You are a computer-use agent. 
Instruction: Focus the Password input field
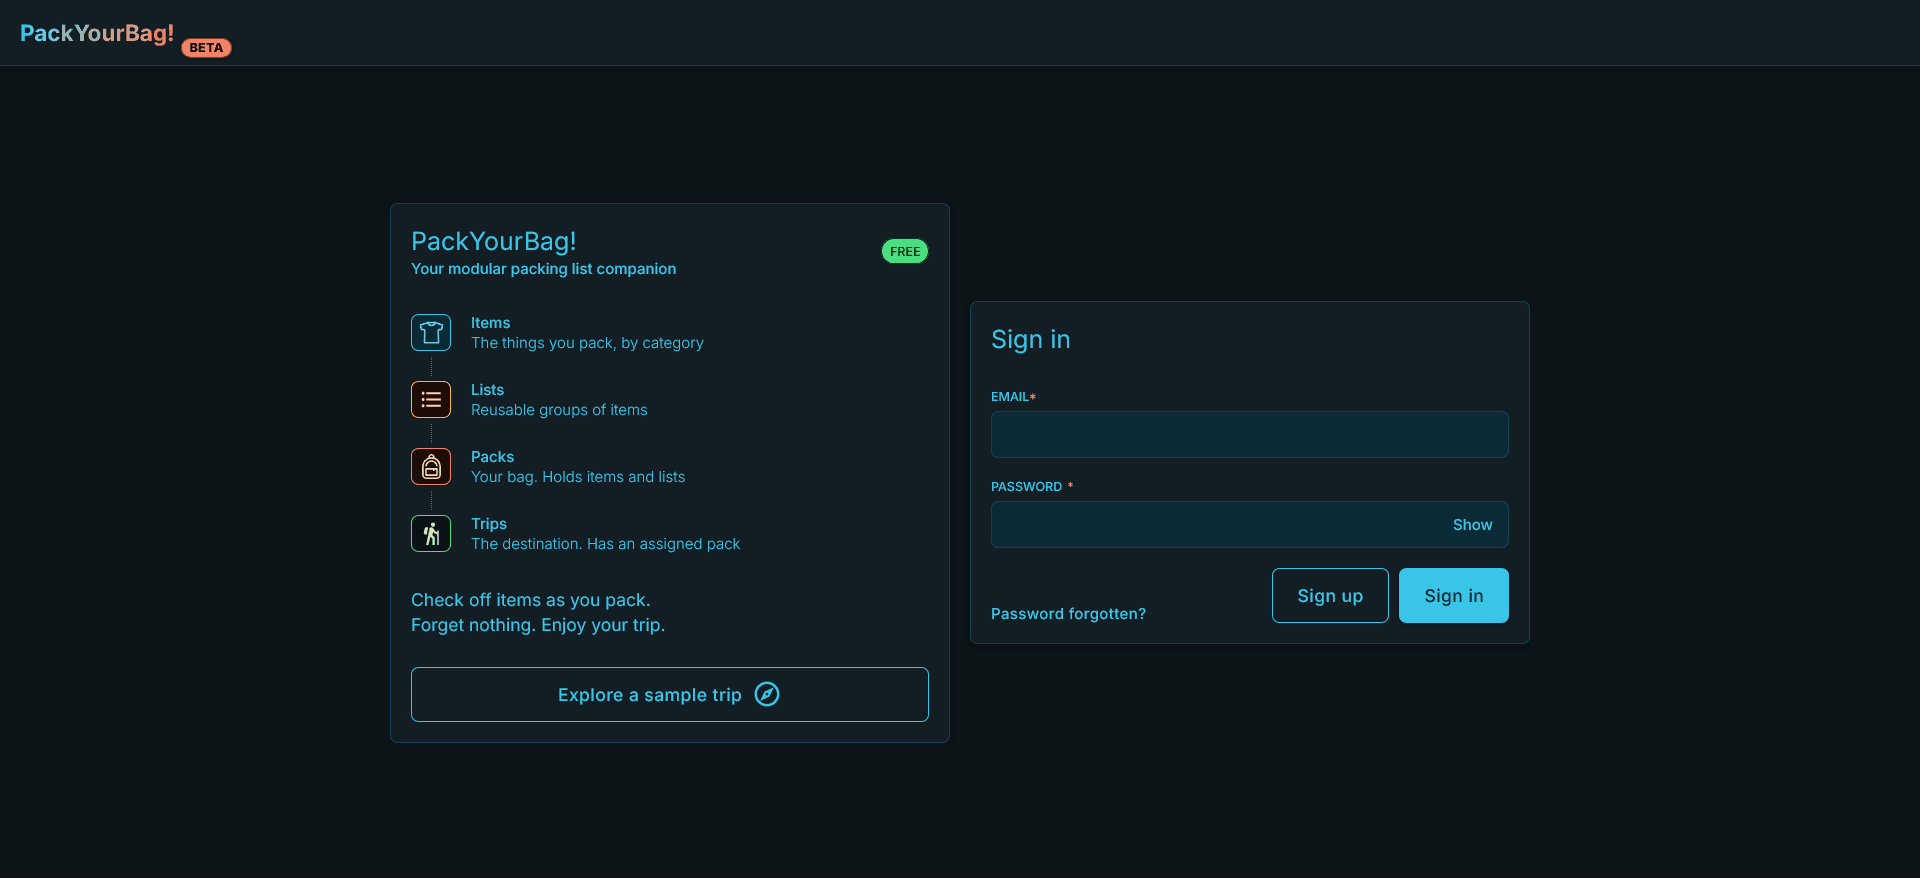pos(1250,525)
